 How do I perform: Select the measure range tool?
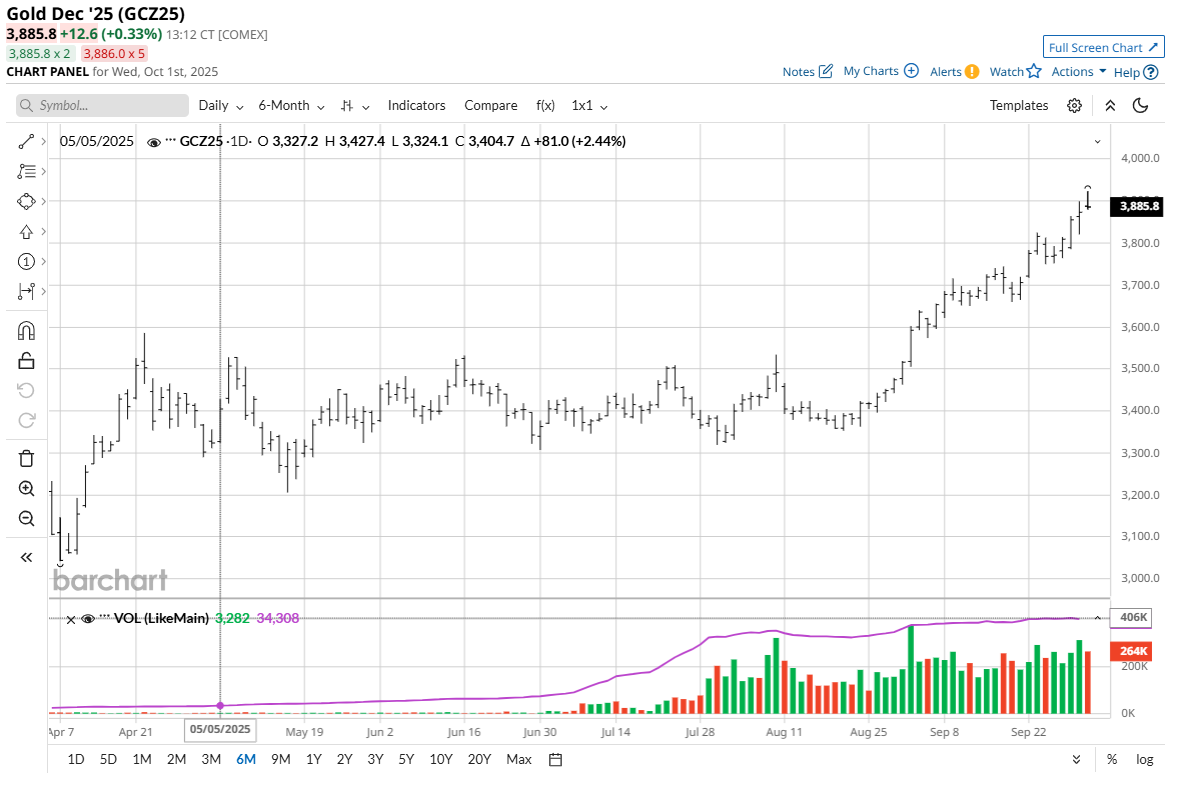[x=26, y=292]
